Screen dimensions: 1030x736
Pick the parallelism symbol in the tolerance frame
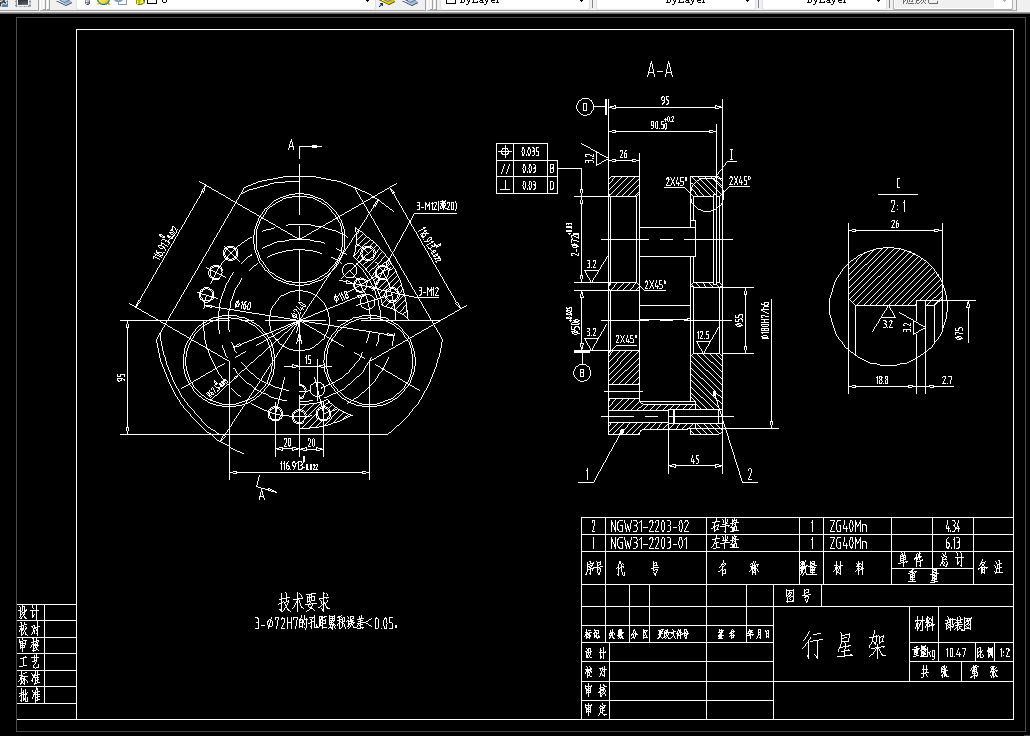click(x=505, y=169)
